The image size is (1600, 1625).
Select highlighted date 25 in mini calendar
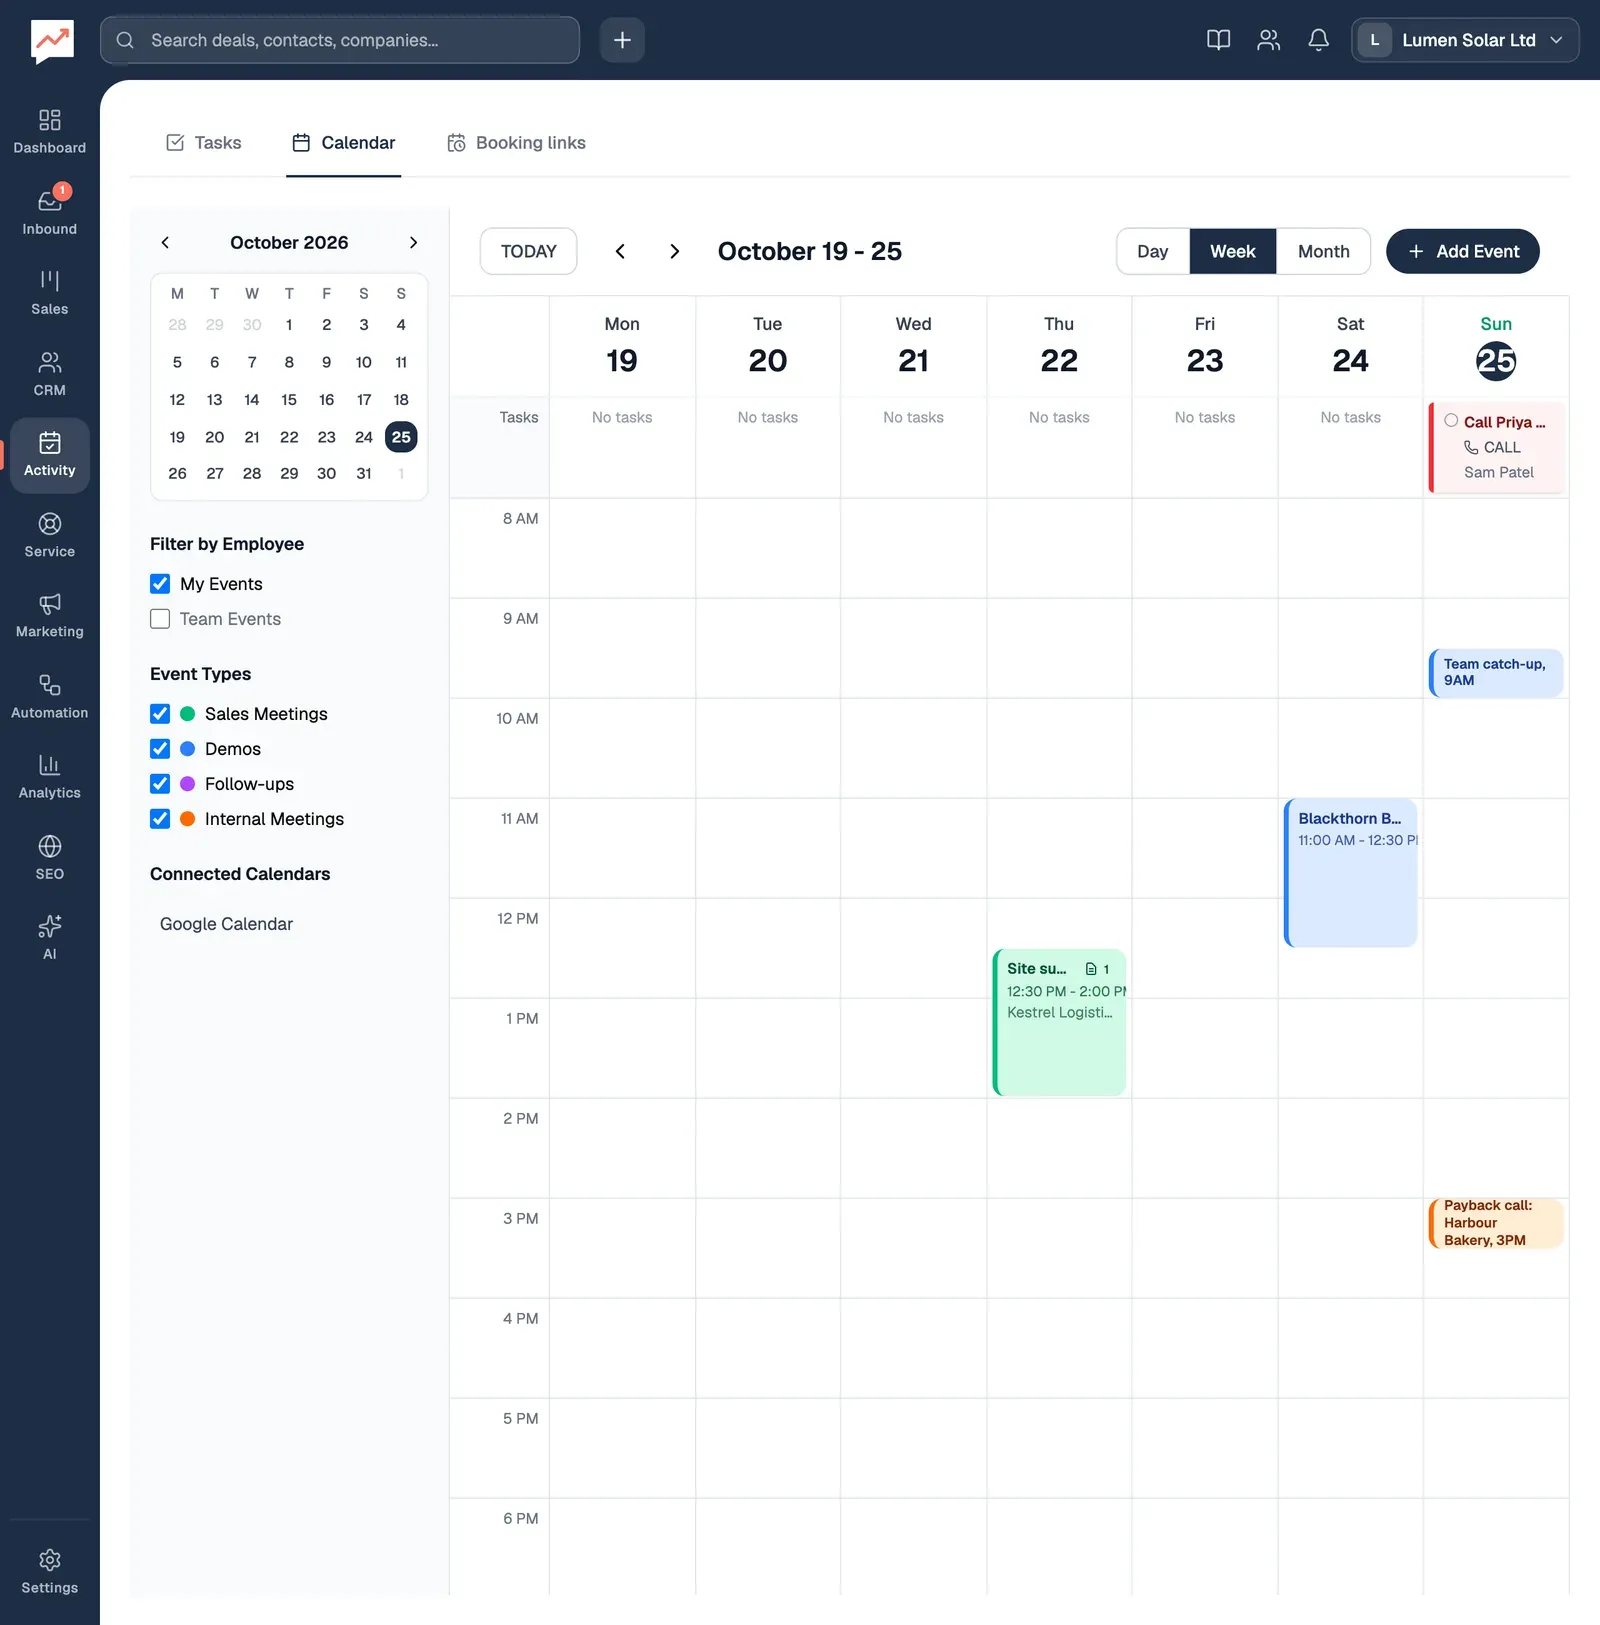click(x=401, y=437)
